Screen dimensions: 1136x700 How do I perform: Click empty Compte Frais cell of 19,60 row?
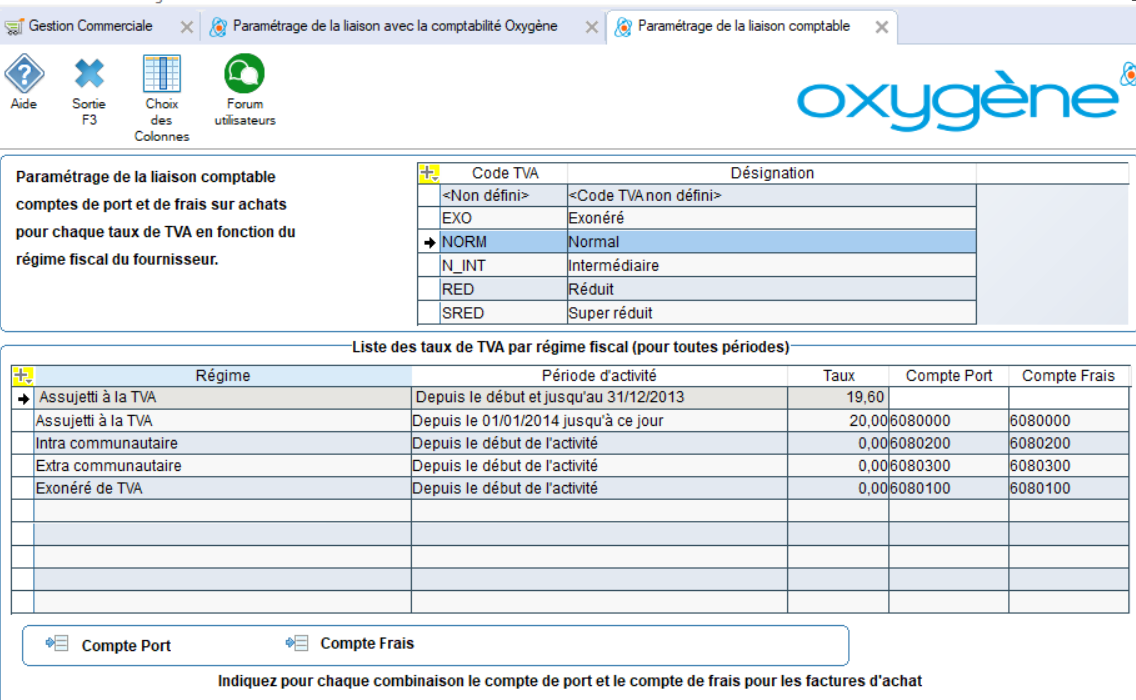1068,398
